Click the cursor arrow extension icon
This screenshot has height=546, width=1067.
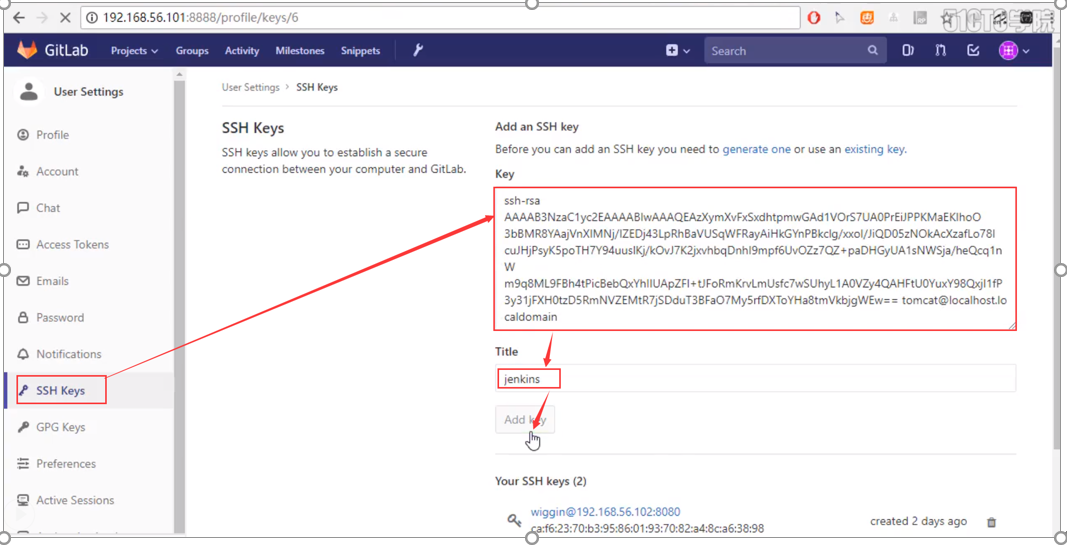point(840,18)
